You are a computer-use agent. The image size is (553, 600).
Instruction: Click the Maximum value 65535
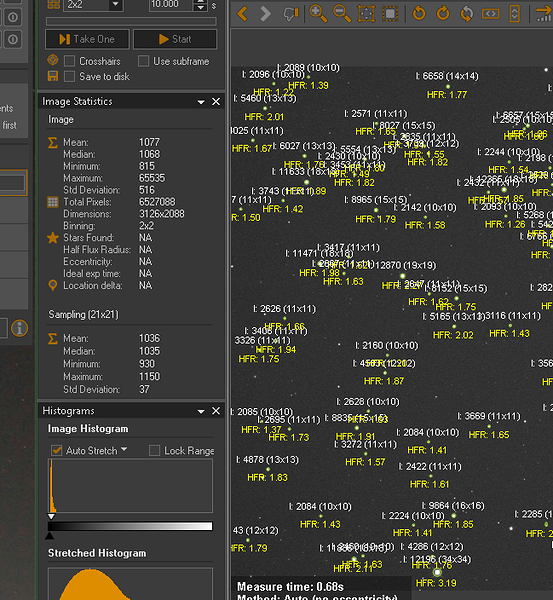tap(152, 178)
